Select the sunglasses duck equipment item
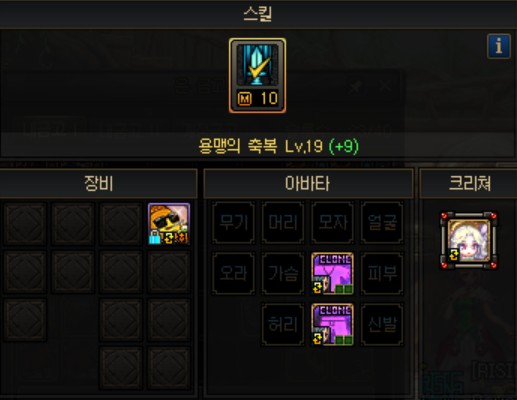Screen dimensions: 517x400 (x=169, y=224)
